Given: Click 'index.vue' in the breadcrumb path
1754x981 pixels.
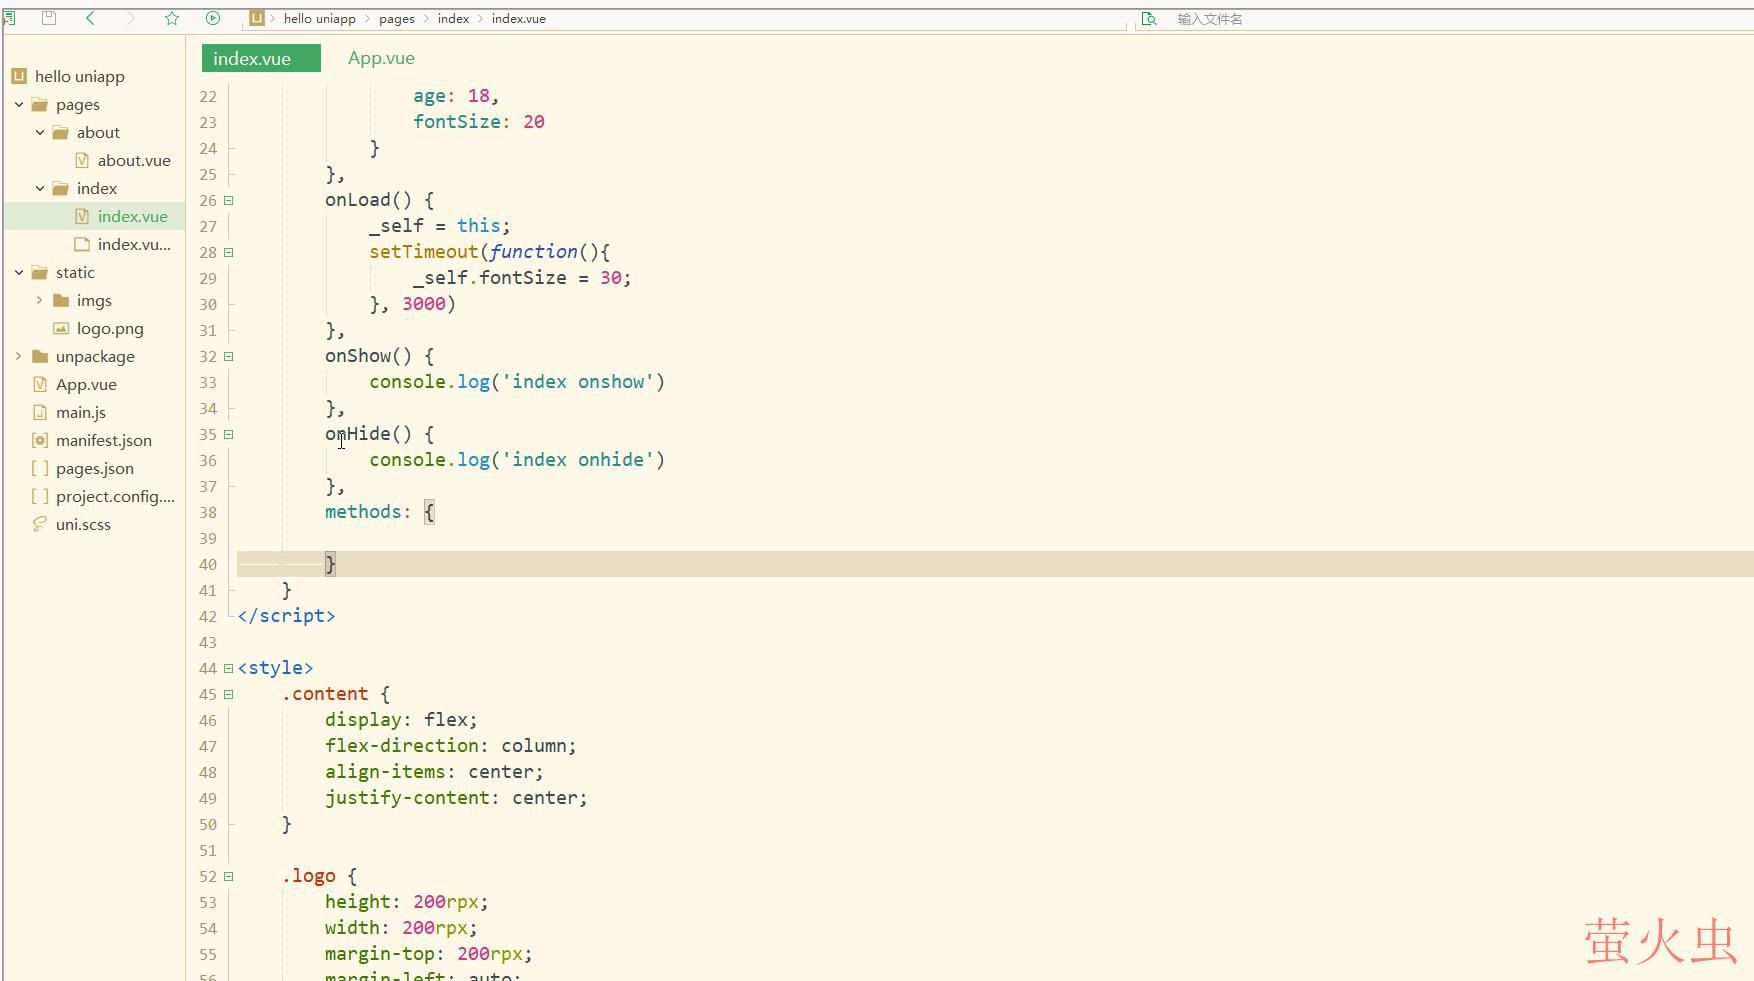Looking at the screenshot, I should [x=518, y=19].
